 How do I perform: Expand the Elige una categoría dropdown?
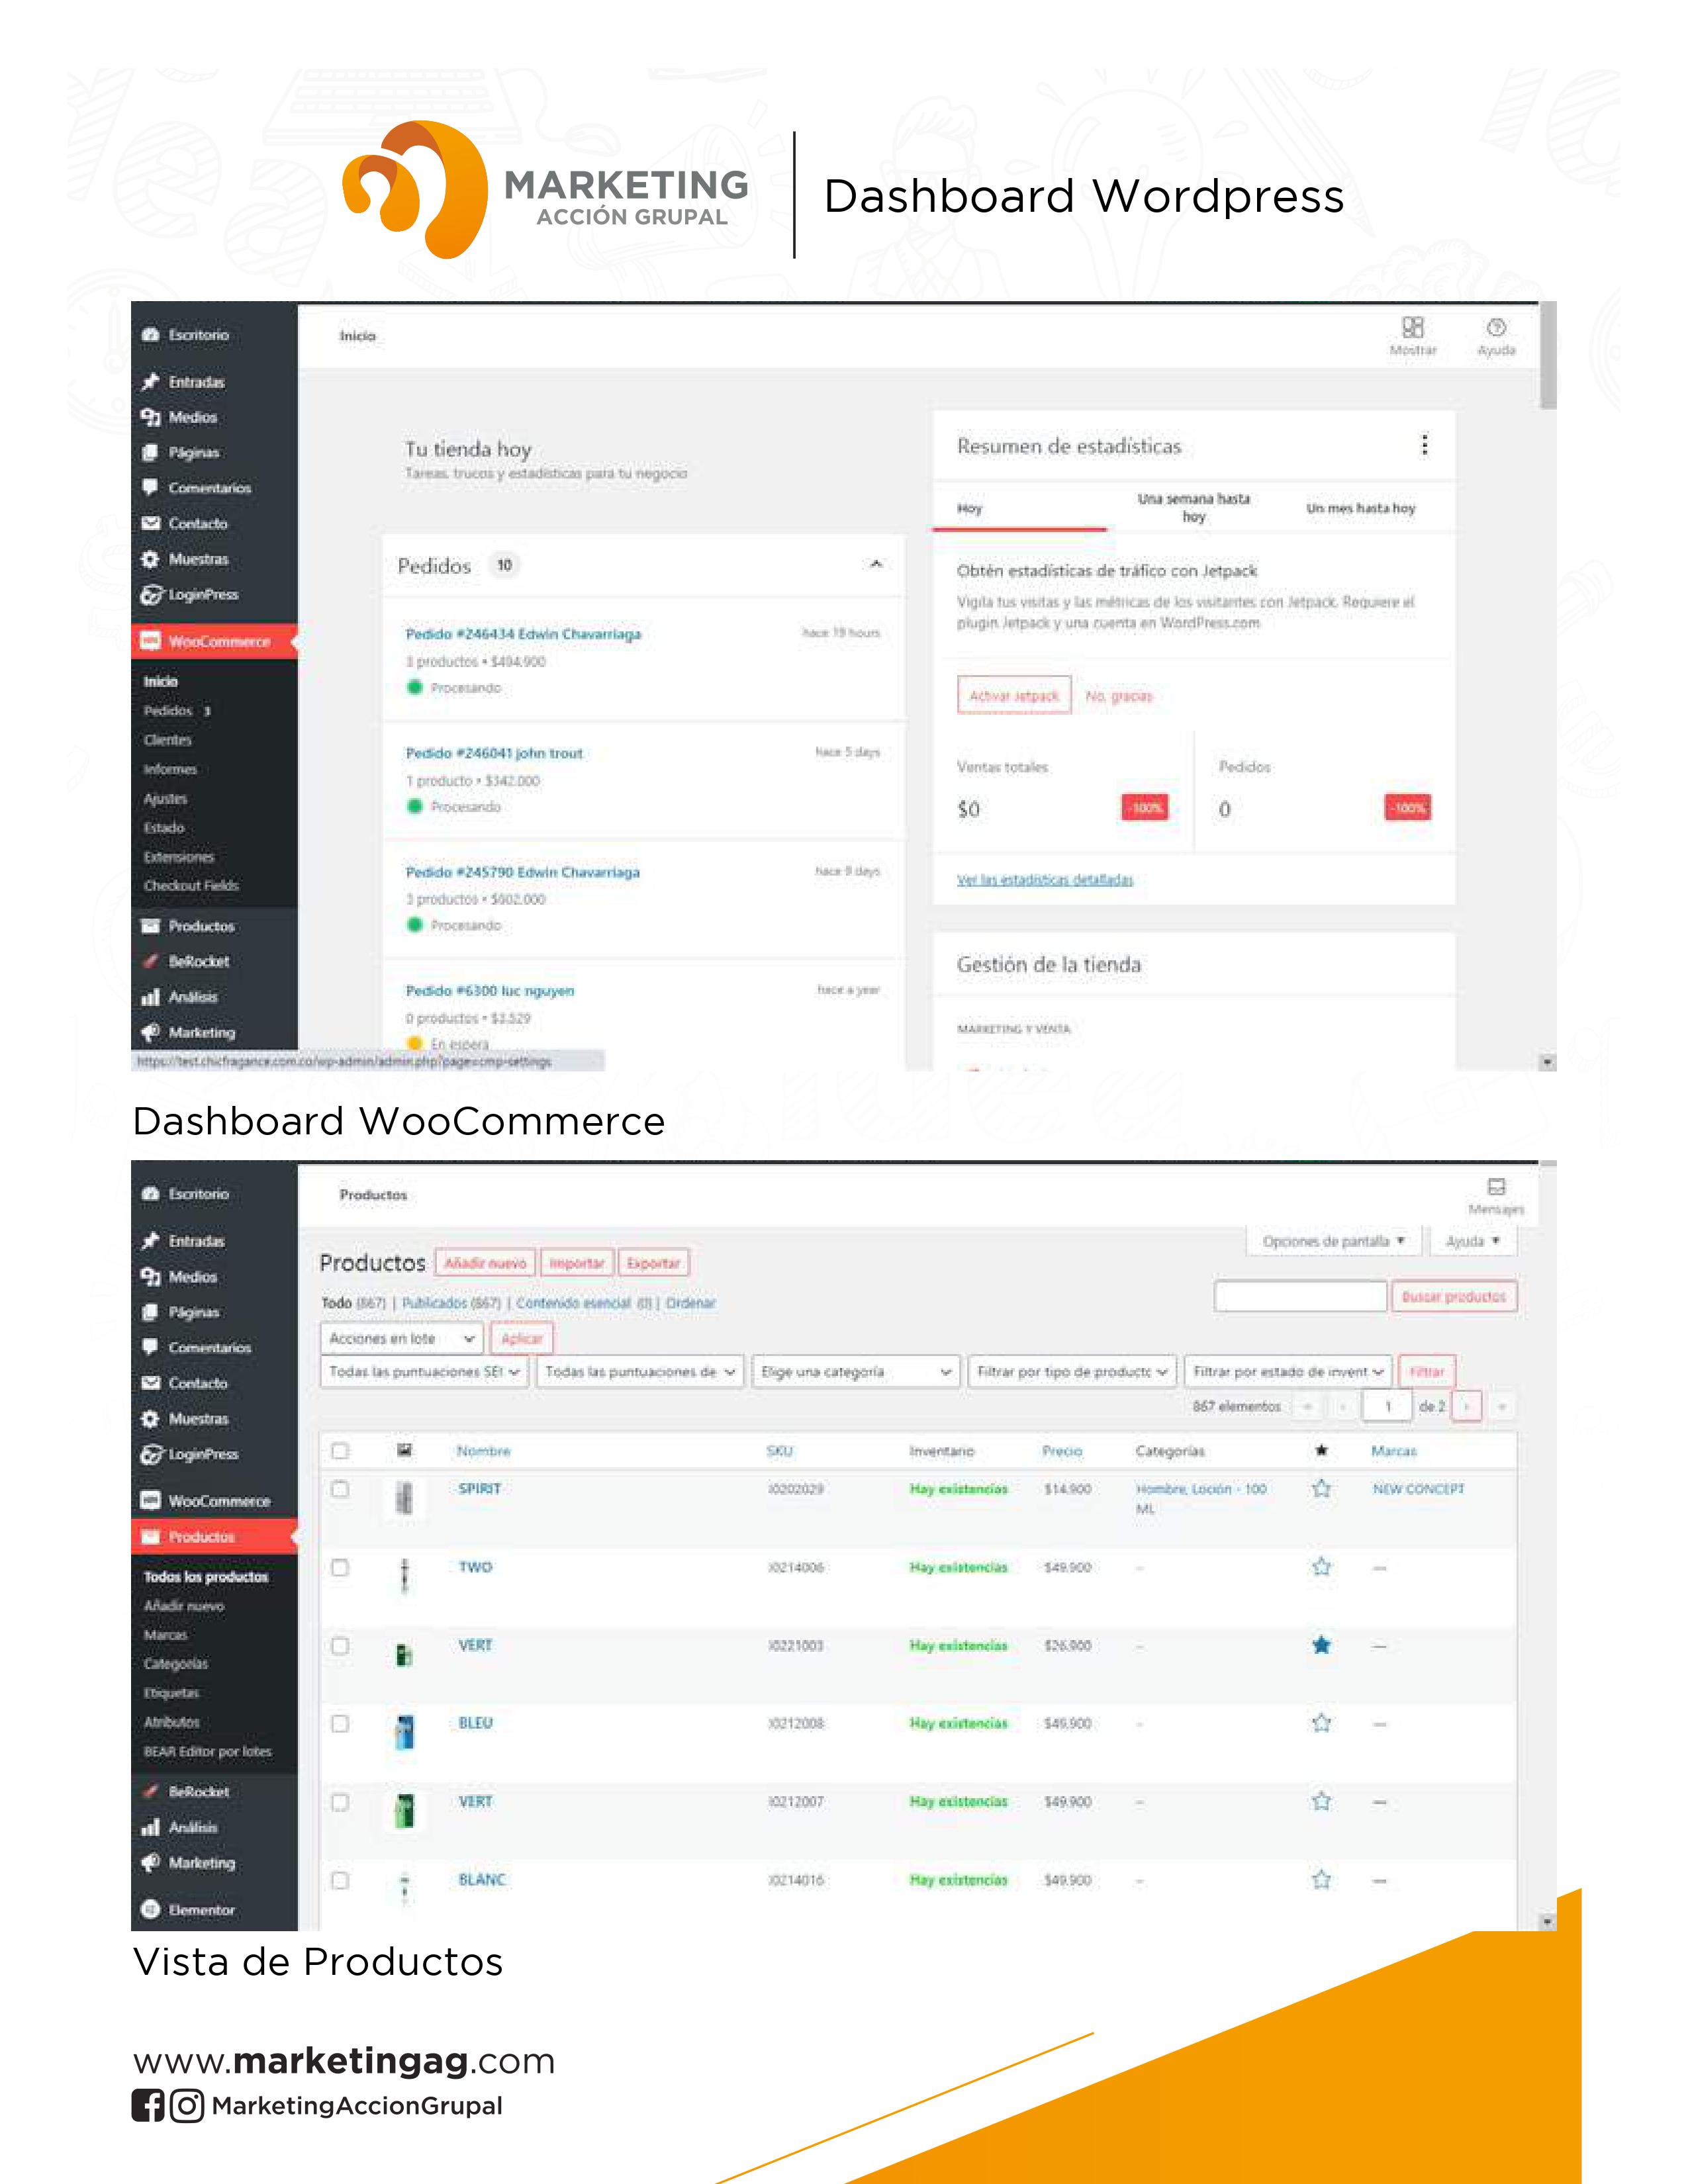(x=855, y=1372)
